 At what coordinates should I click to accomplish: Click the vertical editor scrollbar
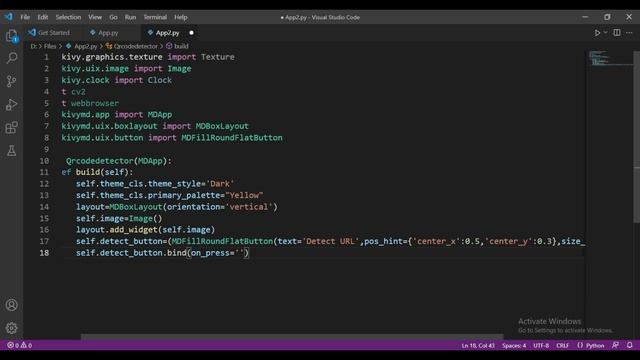pos(636,137)
